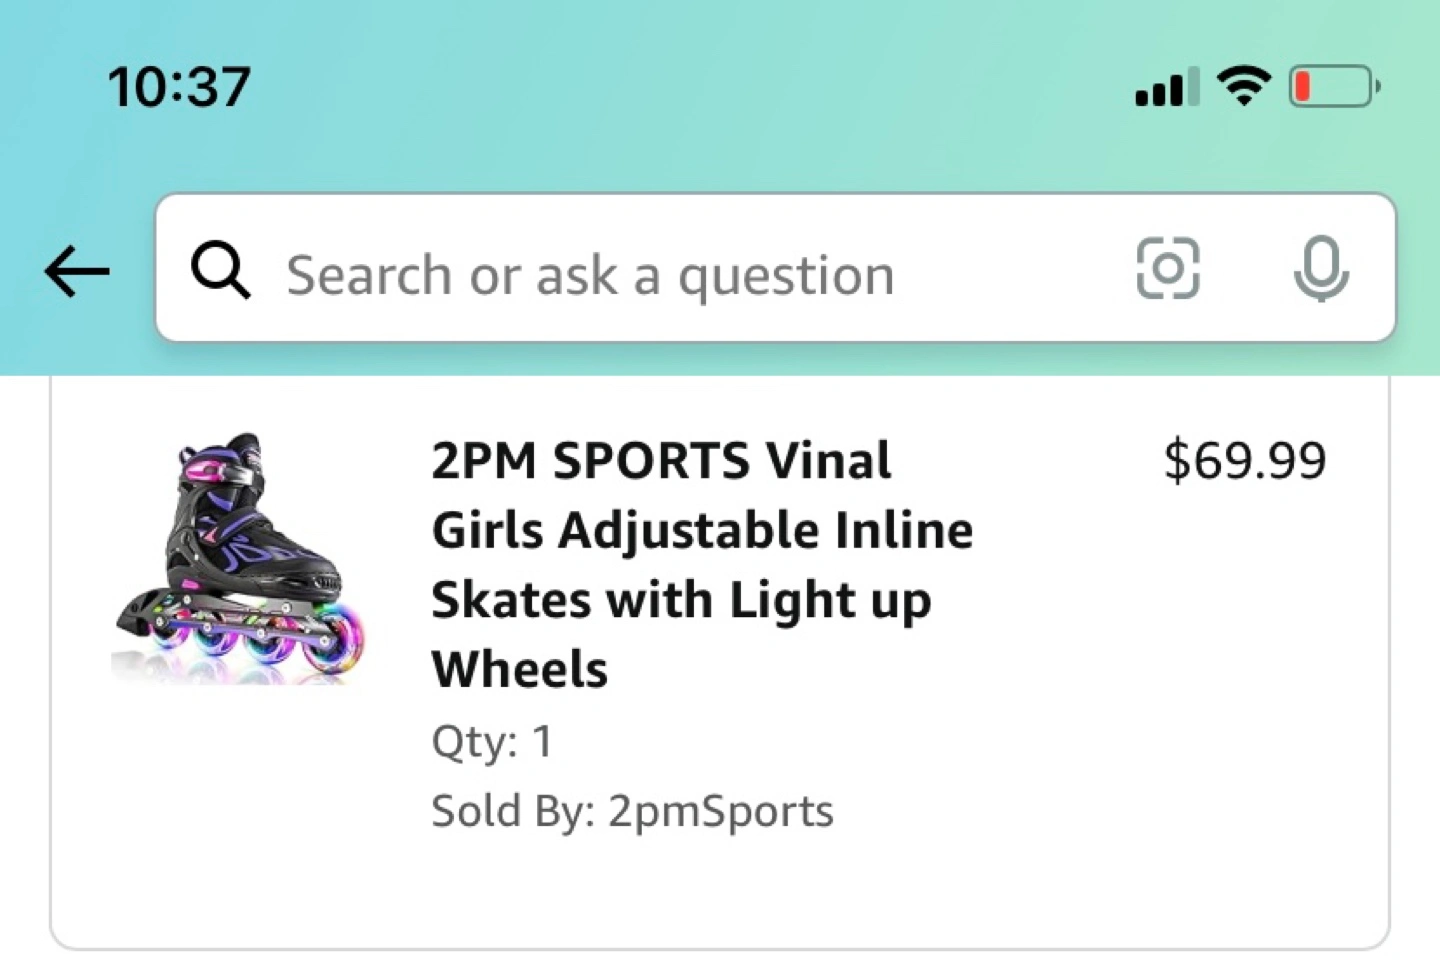This screenshot has height=960, width=1440.
Task: Click the 'Sold By: 2pmSports' seller line
Action: (632, 811)
